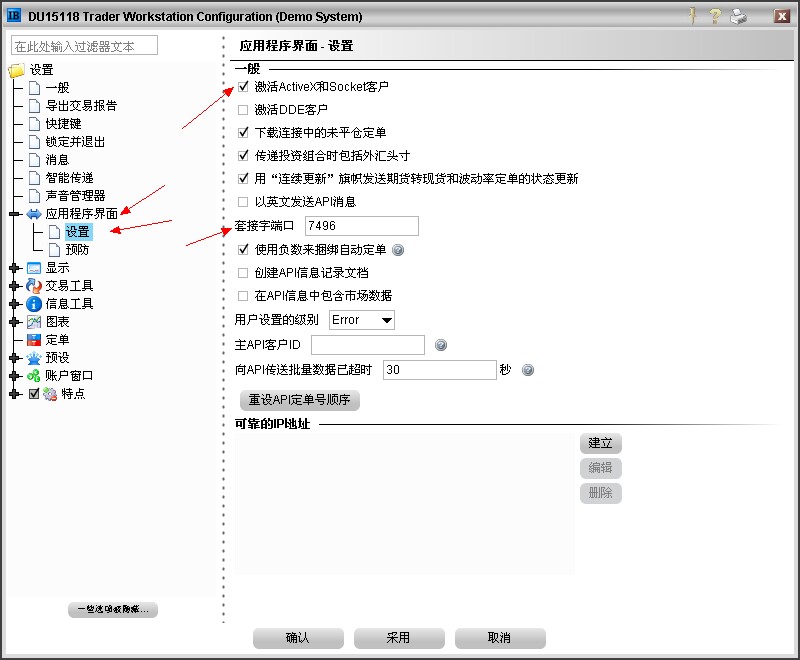800x660 pixels.
Task: Expand the 信息工具 tree node
Action: [x=15, y=304]
